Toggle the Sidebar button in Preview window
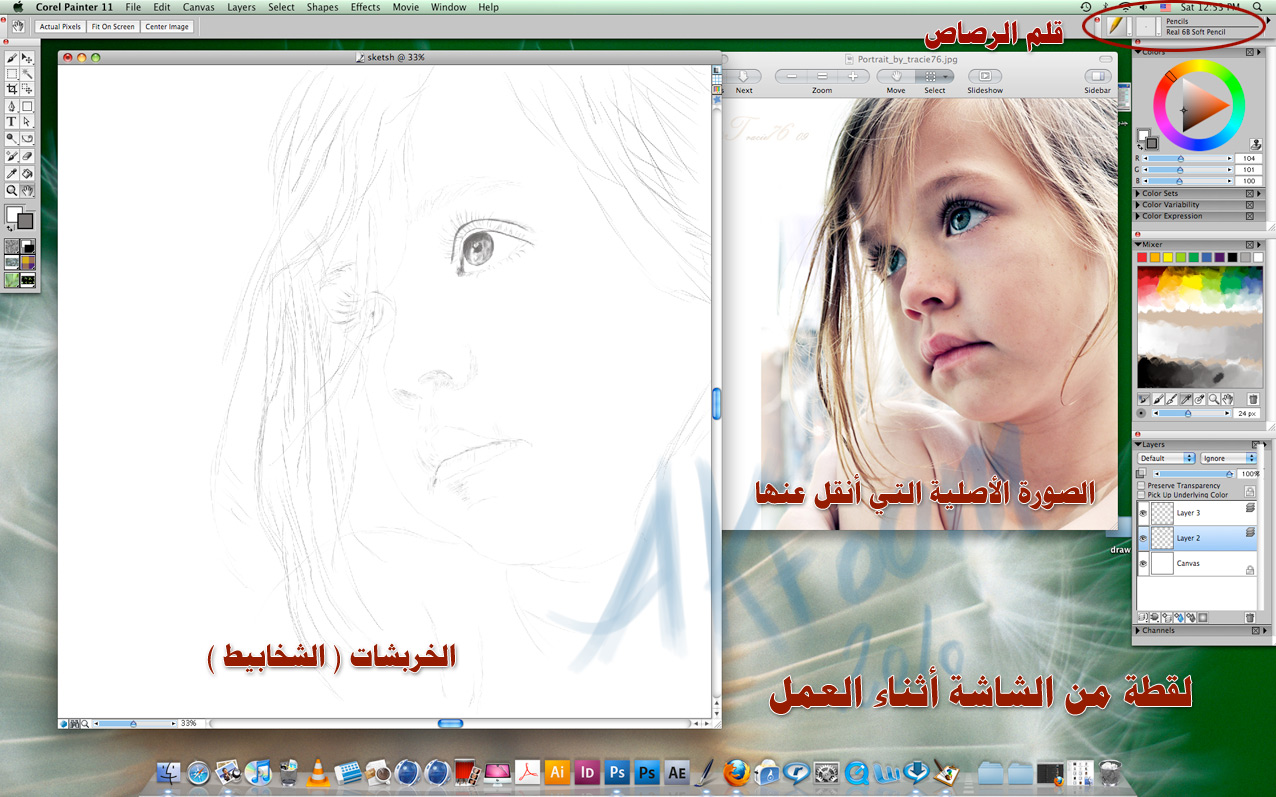Viewport: 1276px width, 797px height. pos(1097,76)
